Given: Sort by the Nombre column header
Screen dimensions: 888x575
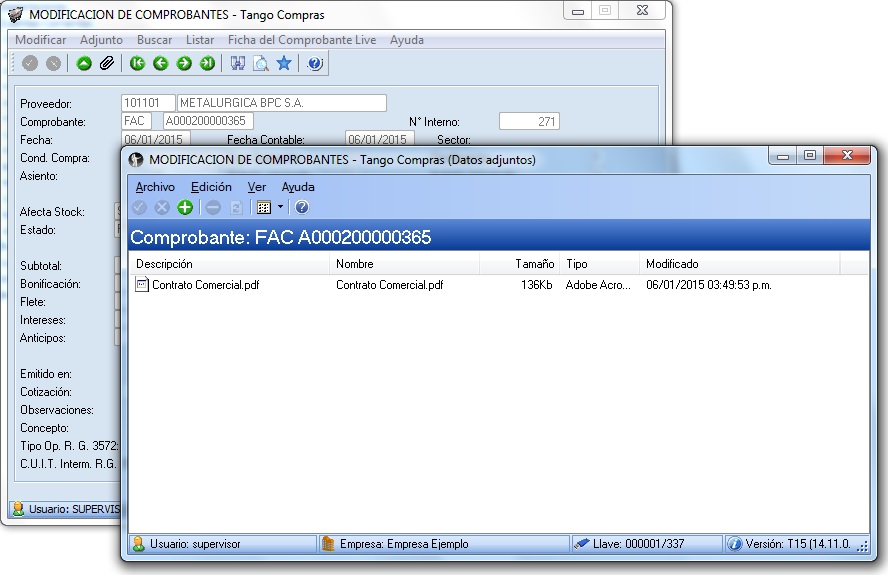Looking at the screenshot, I should (404, 264).
